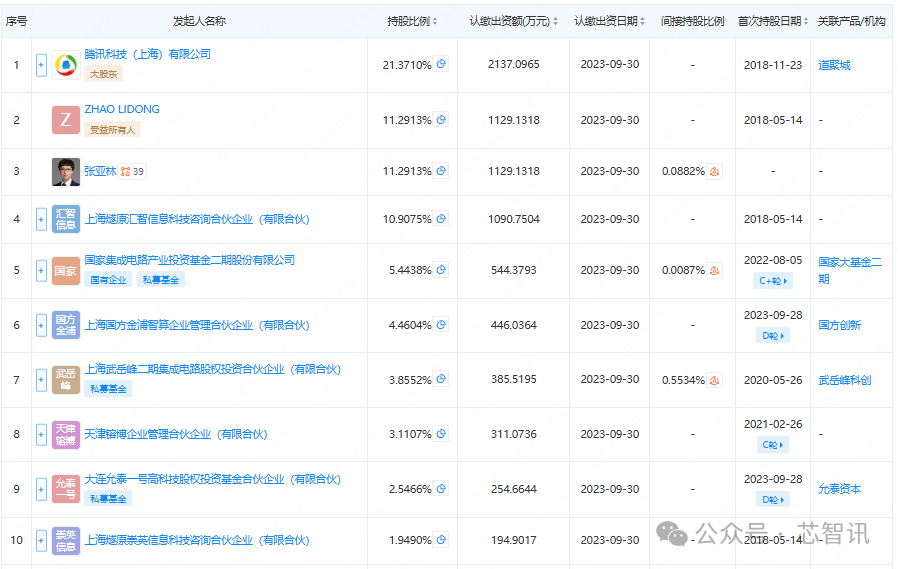Click the relation count badge 39 next to 张亚林

click(133, 171)
